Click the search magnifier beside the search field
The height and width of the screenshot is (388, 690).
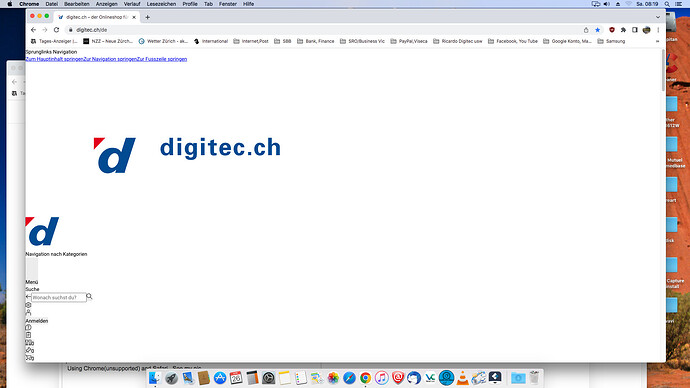[89, 296]
